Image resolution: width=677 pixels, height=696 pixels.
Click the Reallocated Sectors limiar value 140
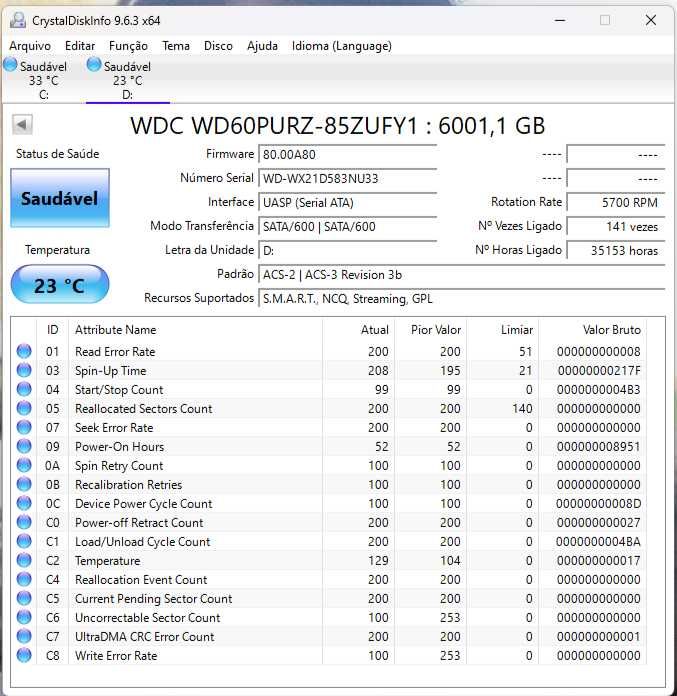click(x=522, y=408)
